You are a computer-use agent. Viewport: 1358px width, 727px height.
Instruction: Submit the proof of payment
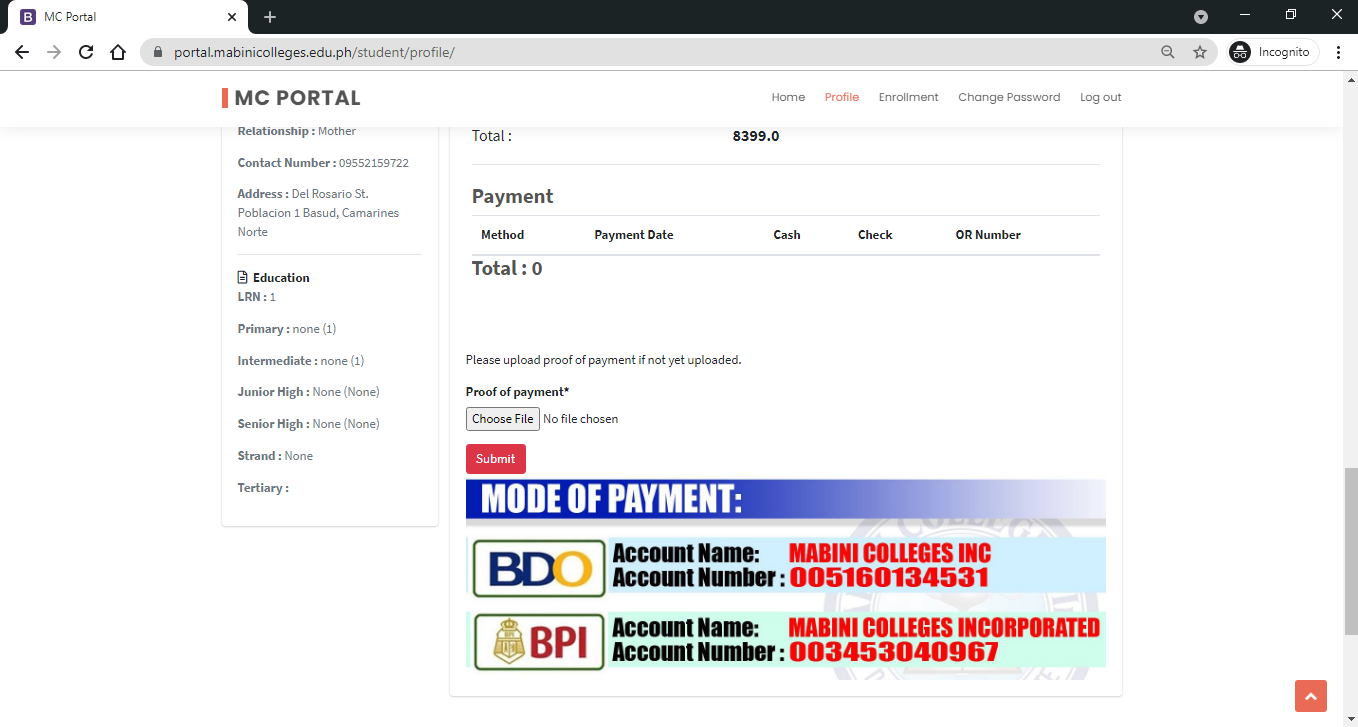click(x=495, y=459)
